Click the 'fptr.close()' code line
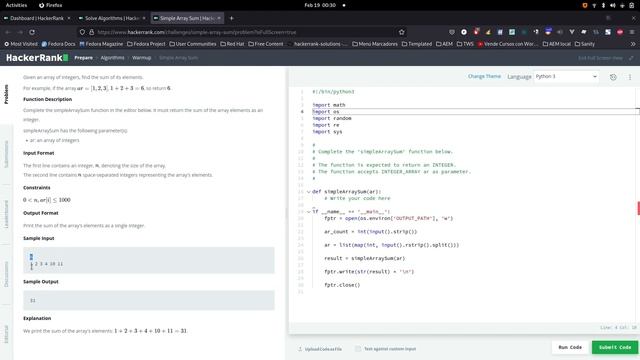The height and width of the screenshot is (360, 640). pos(342,285)
